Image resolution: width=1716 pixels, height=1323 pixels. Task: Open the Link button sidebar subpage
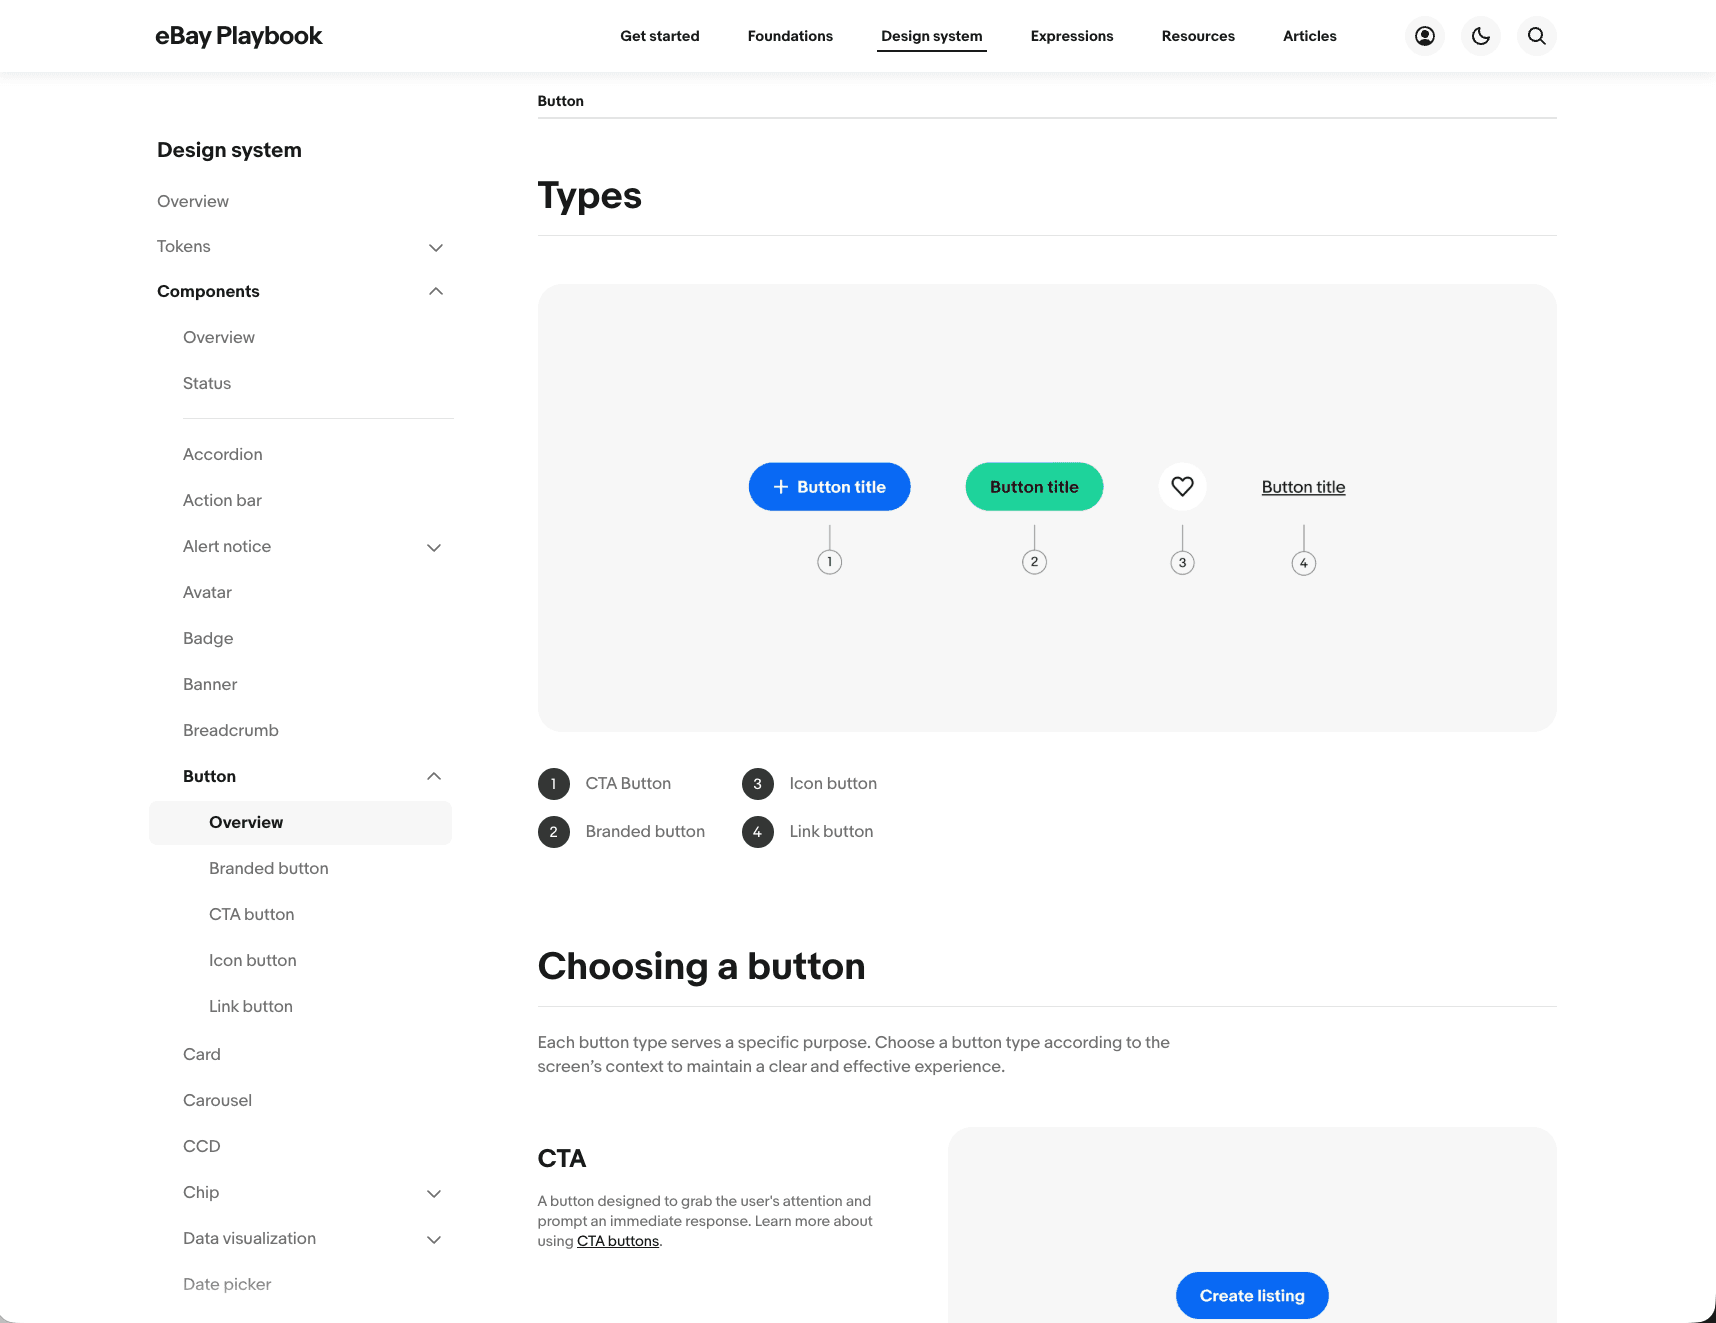(x=251, y=1006)
